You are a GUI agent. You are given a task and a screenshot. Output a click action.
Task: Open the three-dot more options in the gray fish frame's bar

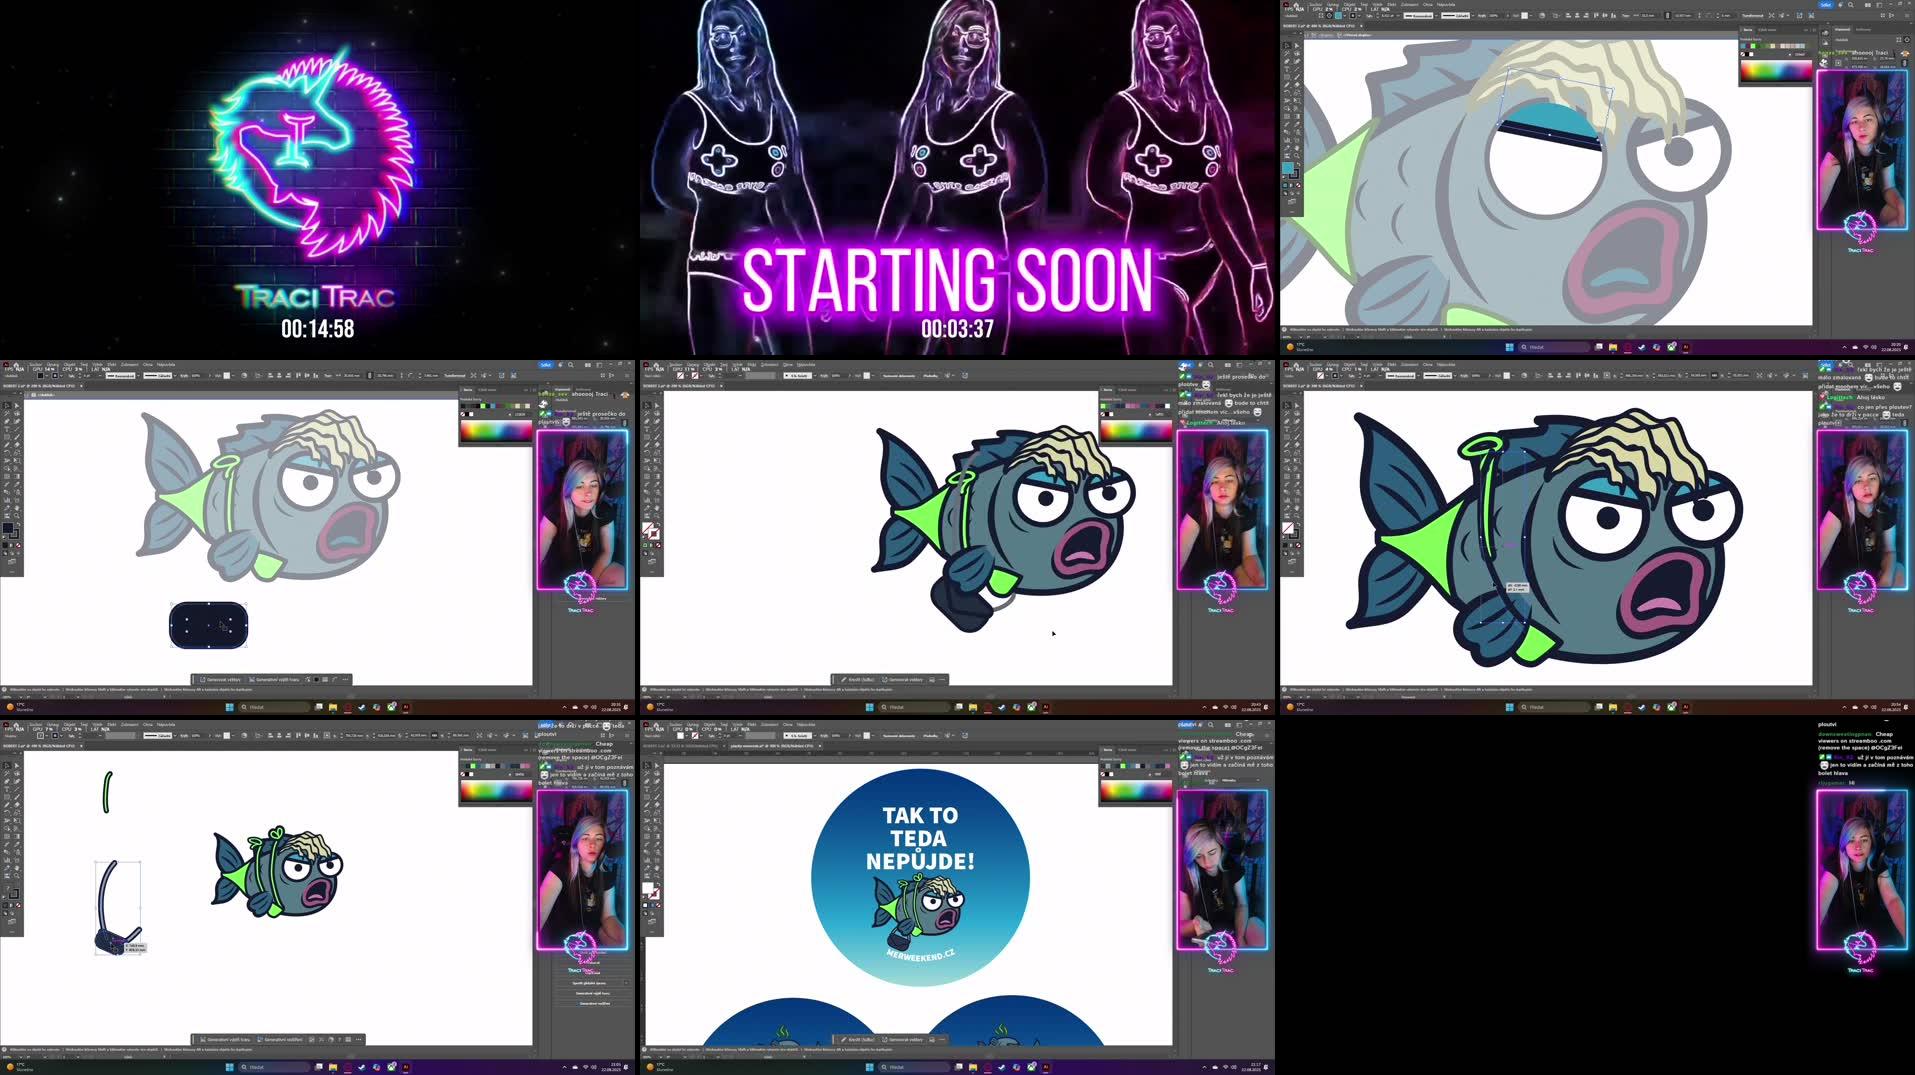coord(346,679)
